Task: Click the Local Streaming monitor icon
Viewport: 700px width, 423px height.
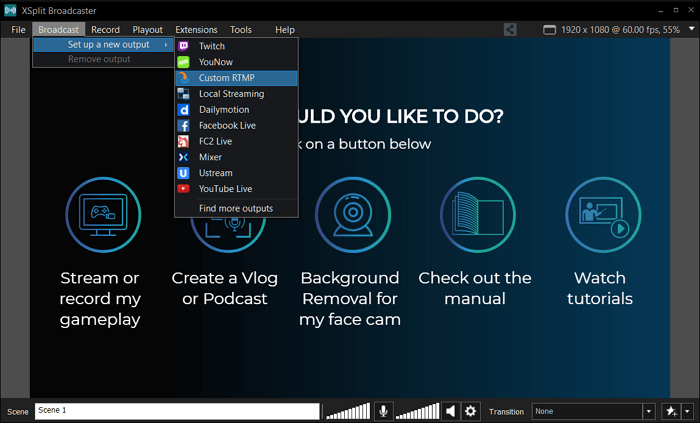Action: point(183,94)
